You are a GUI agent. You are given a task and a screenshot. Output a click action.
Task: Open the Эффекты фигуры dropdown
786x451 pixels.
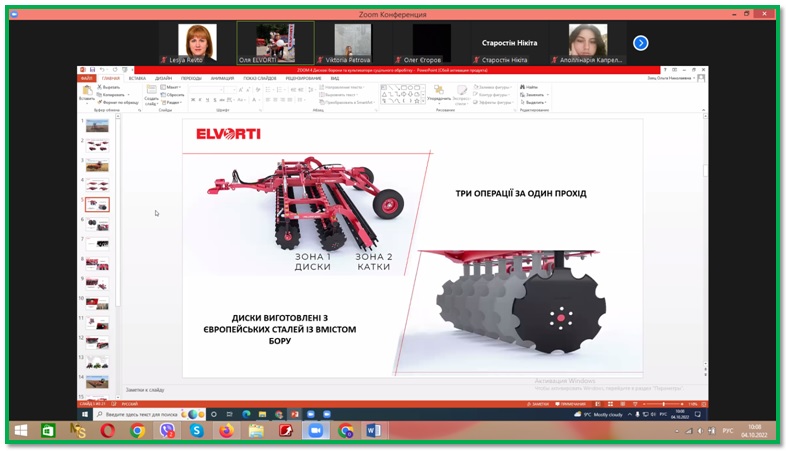point(492,102)
